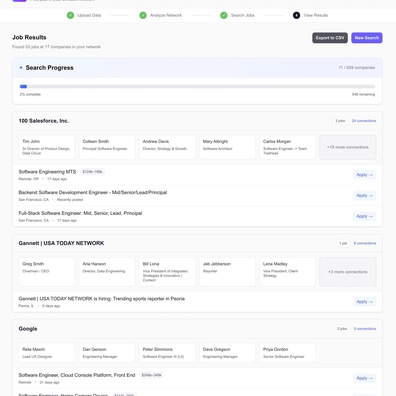Open Priya Gordon connection card
Image resolution: width=396 pixels, height=396 pixels.
tap(288, 353)
